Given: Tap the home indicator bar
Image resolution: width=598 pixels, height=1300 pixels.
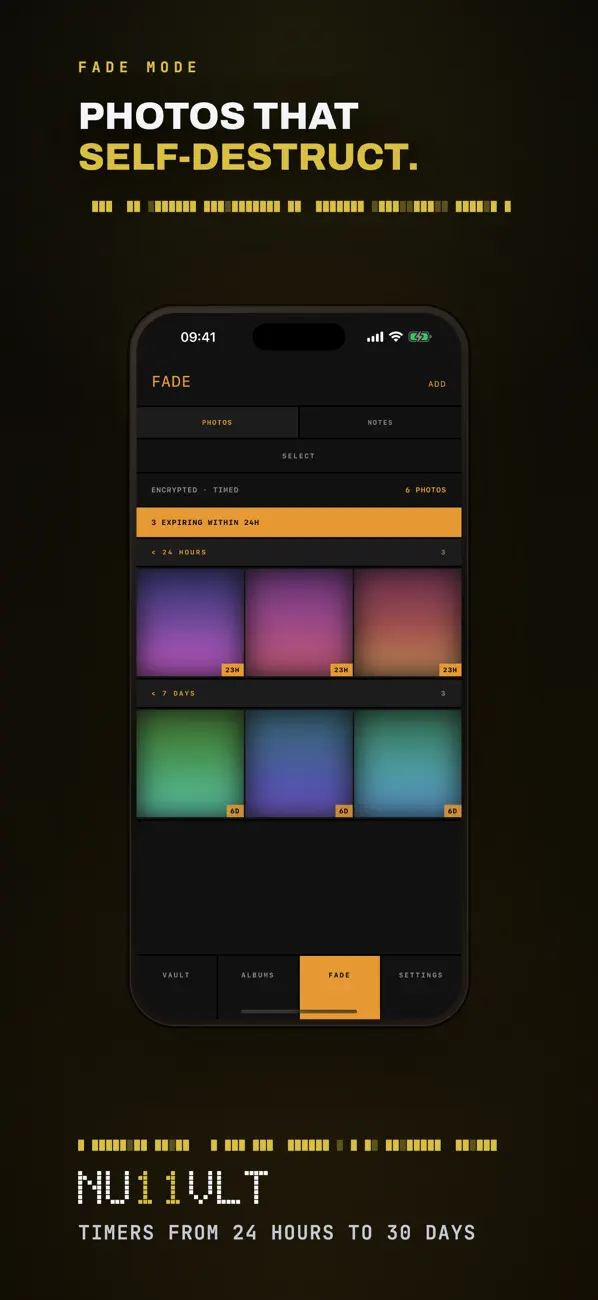Looking at the screenshot, I should click(299, 1011).
